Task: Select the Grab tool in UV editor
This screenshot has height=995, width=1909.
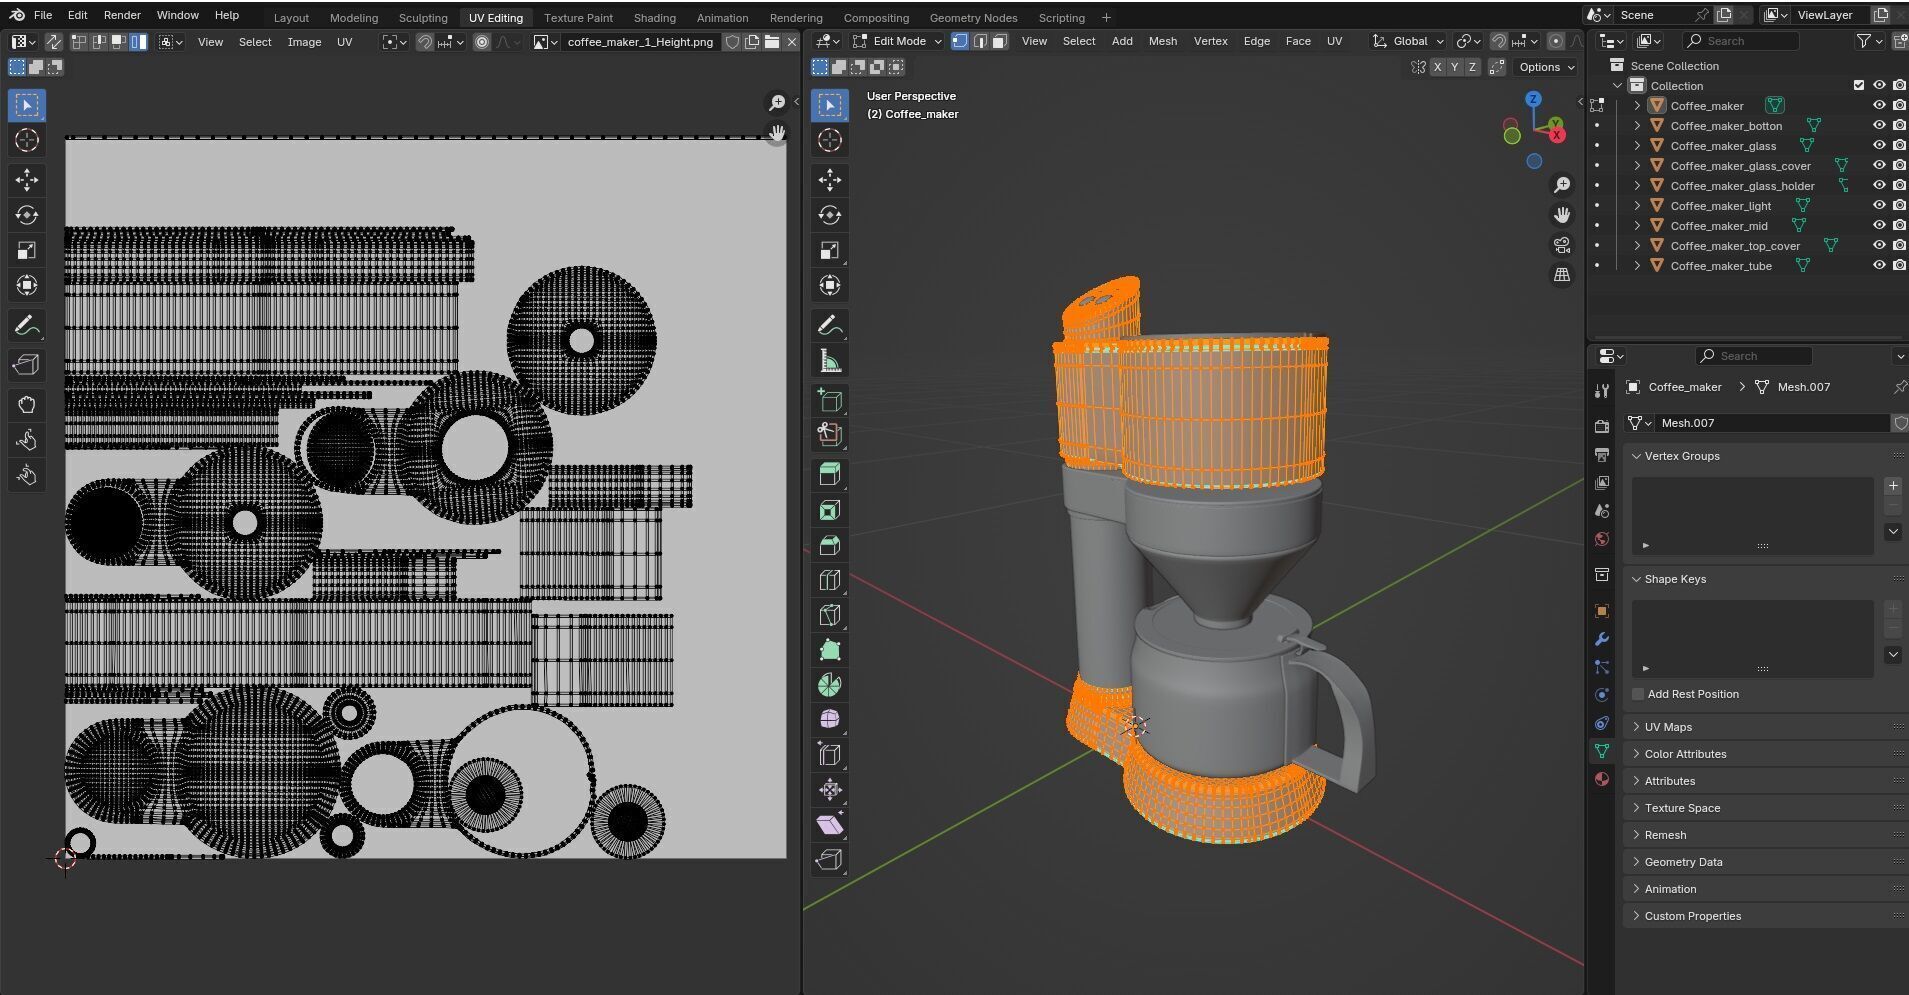Action: tap(27, 405)
